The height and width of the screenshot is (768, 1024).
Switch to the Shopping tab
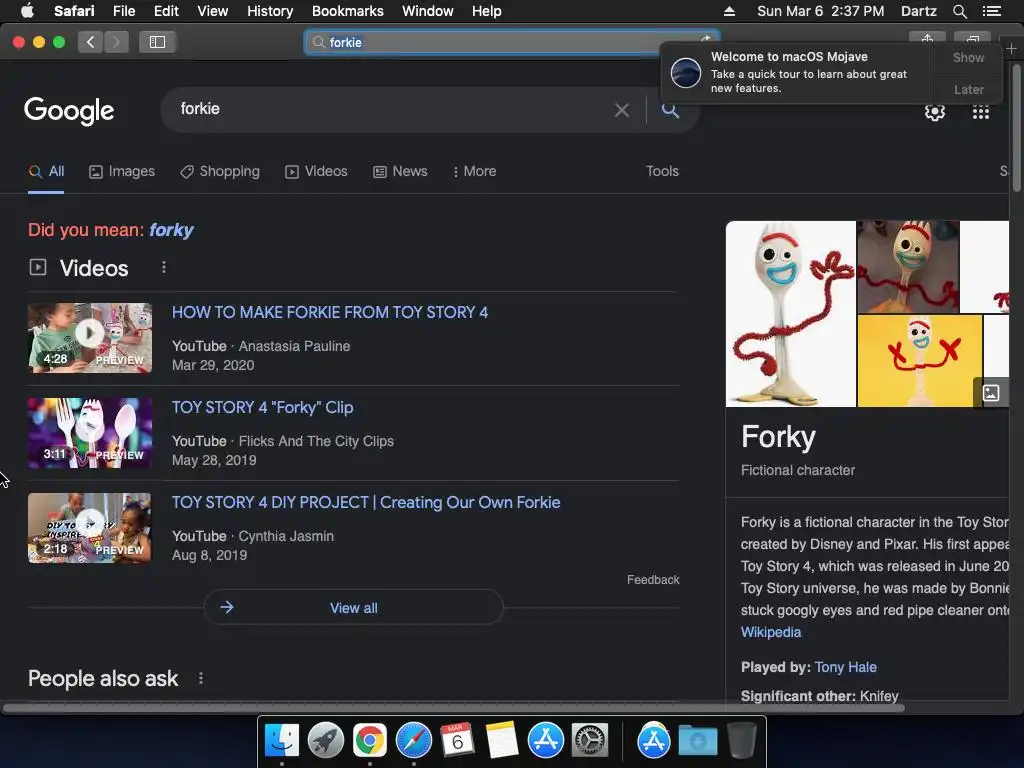(x=220, y=171)
